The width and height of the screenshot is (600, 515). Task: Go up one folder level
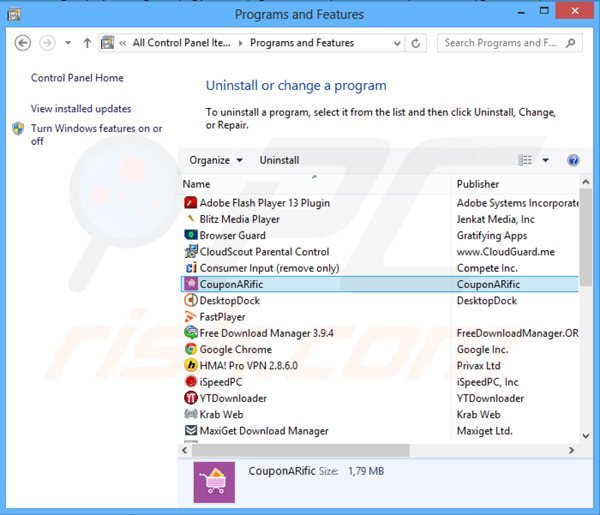pyautogui.click(x=87, y=43)
